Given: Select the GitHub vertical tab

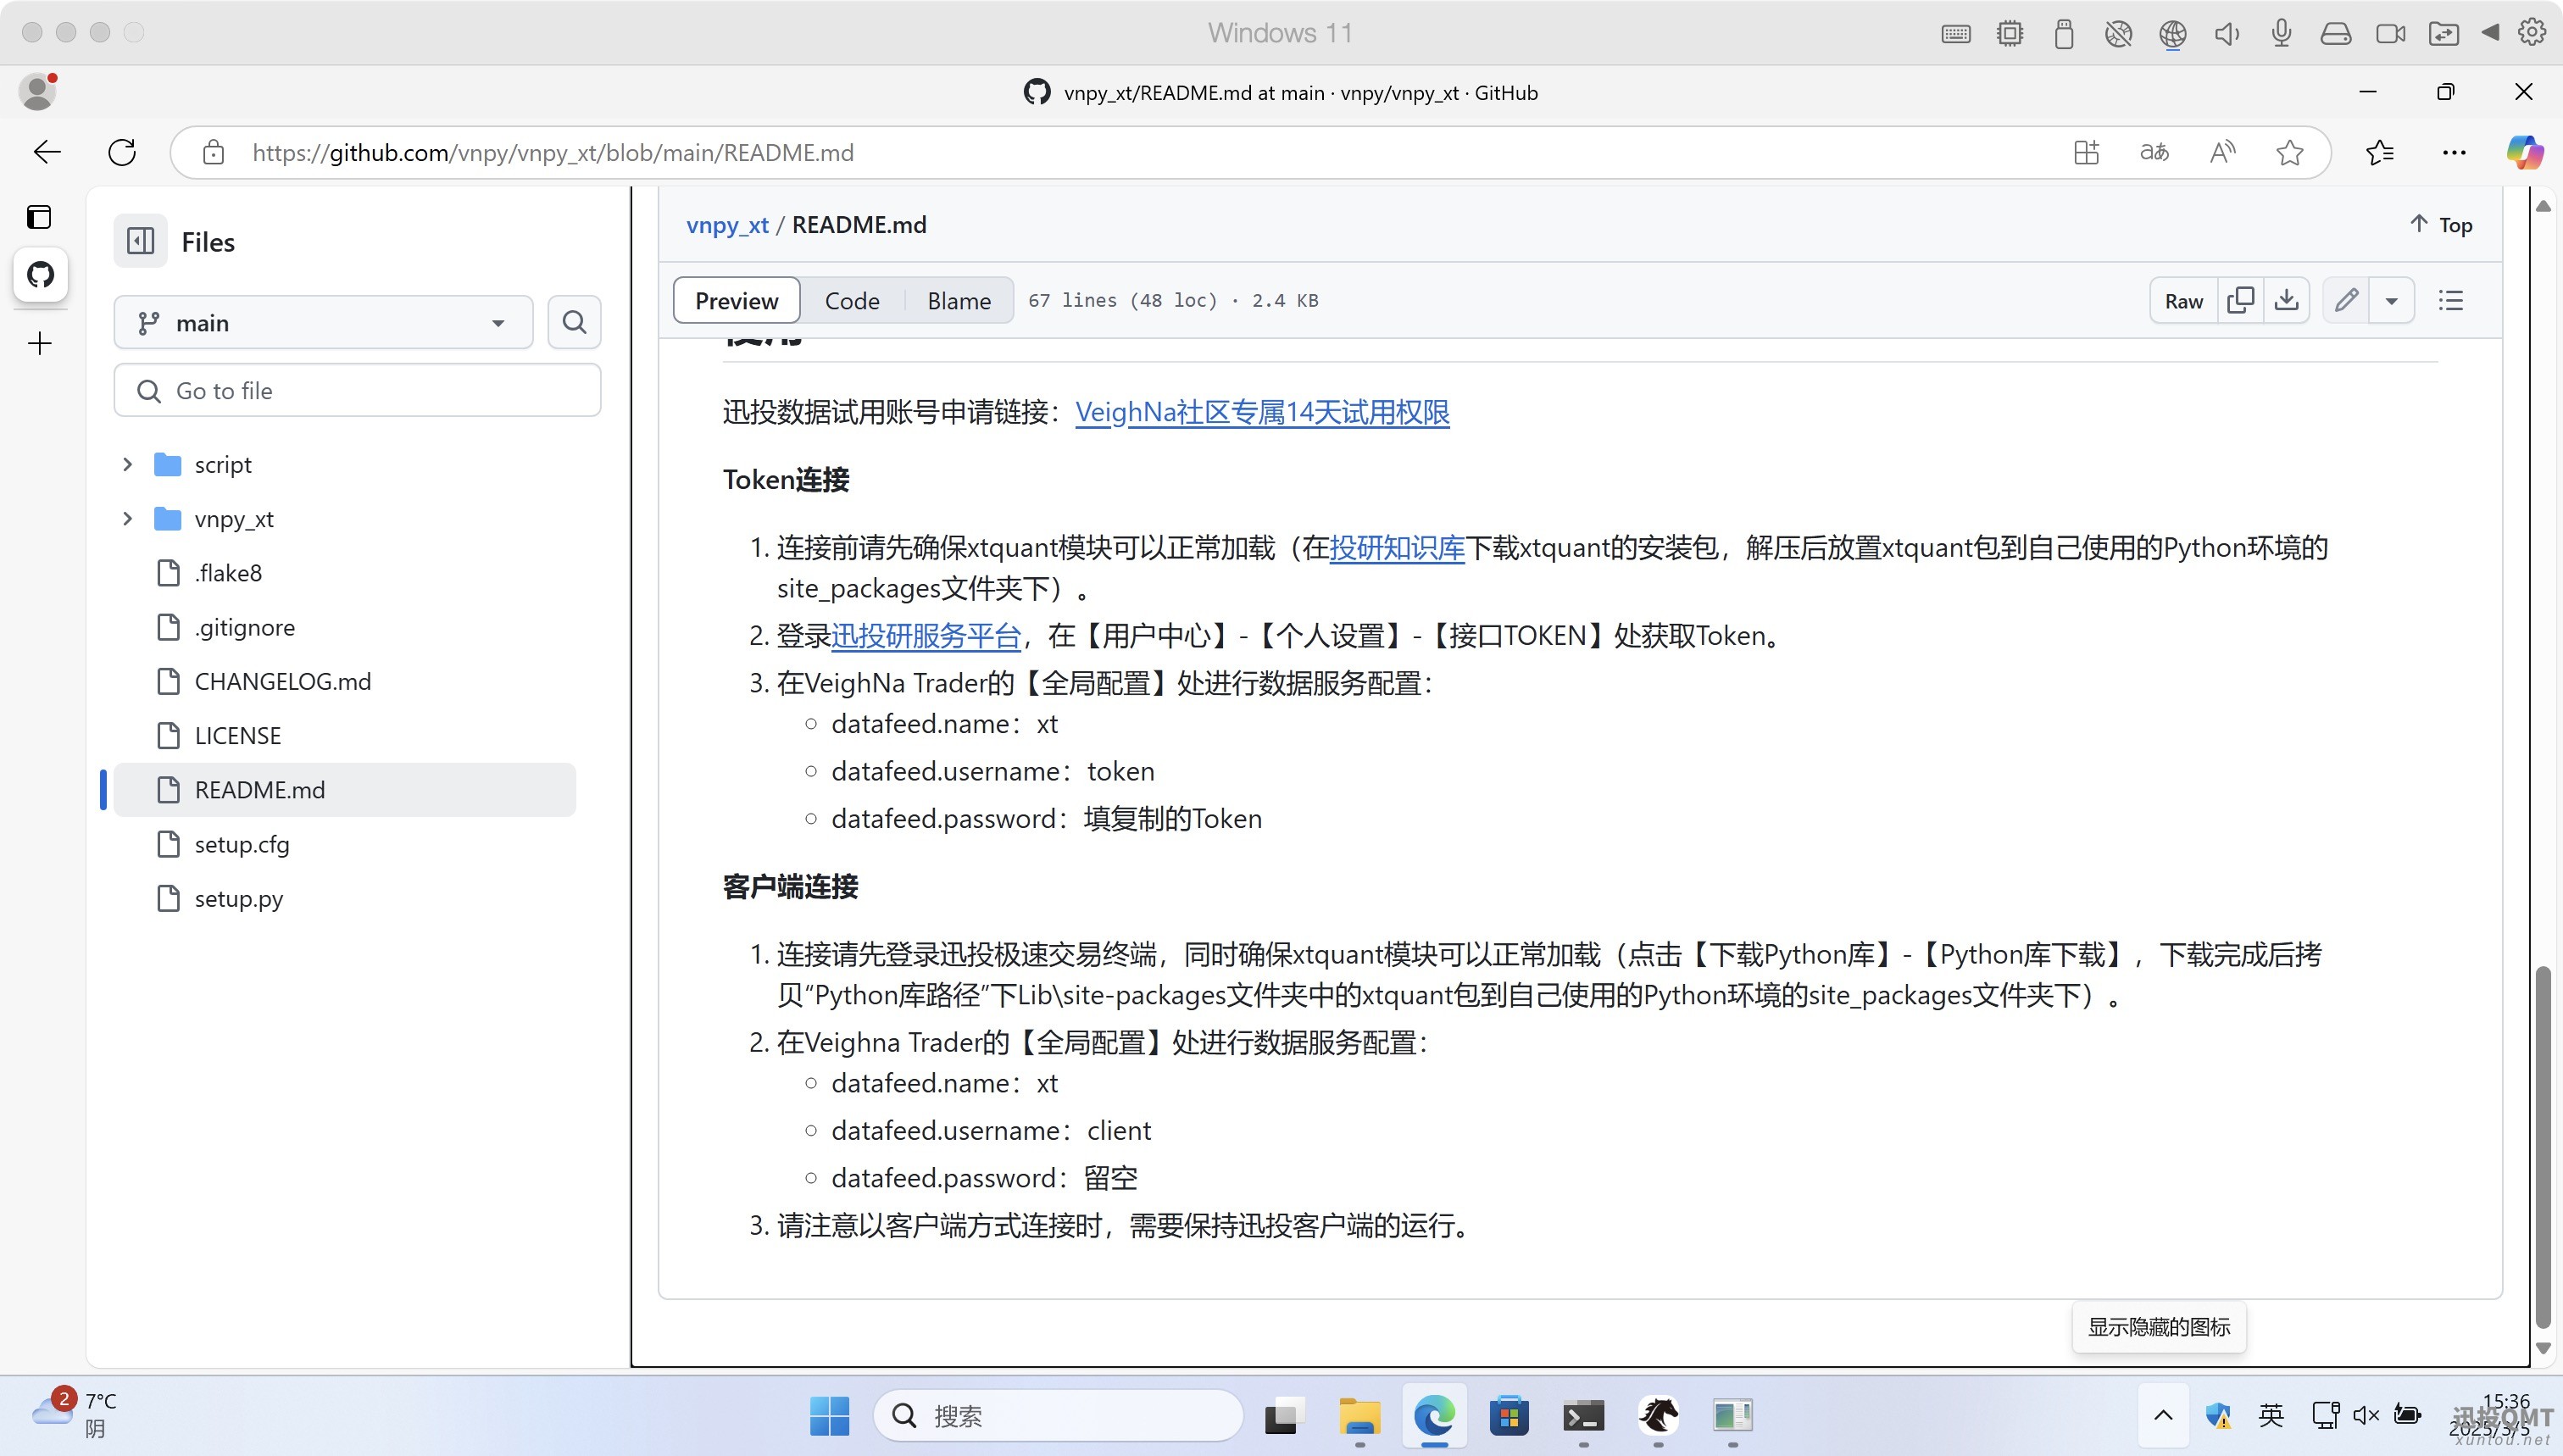Looking at the screenshot, I should pyautogui.click(x=40, y=274).
